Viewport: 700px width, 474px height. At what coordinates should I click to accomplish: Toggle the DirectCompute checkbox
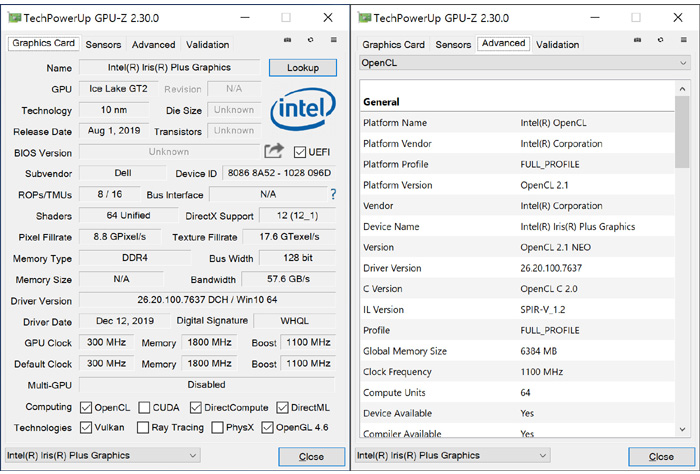coord(196,407)
